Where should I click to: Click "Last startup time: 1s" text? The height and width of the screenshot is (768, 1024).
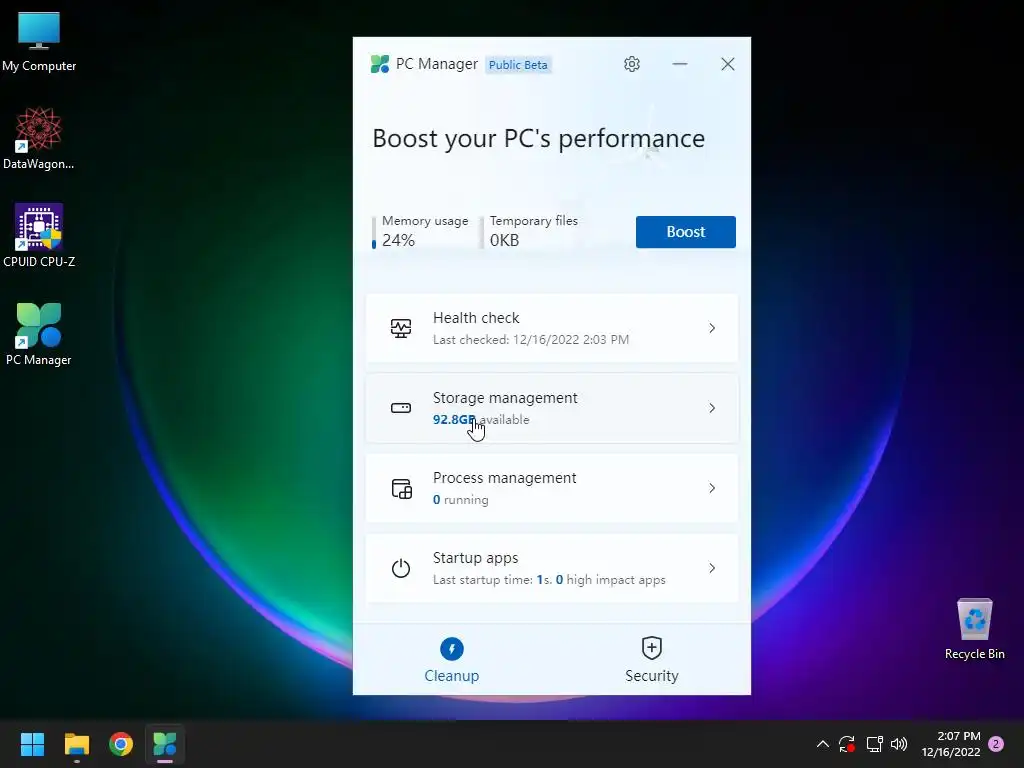click(492, 580)
